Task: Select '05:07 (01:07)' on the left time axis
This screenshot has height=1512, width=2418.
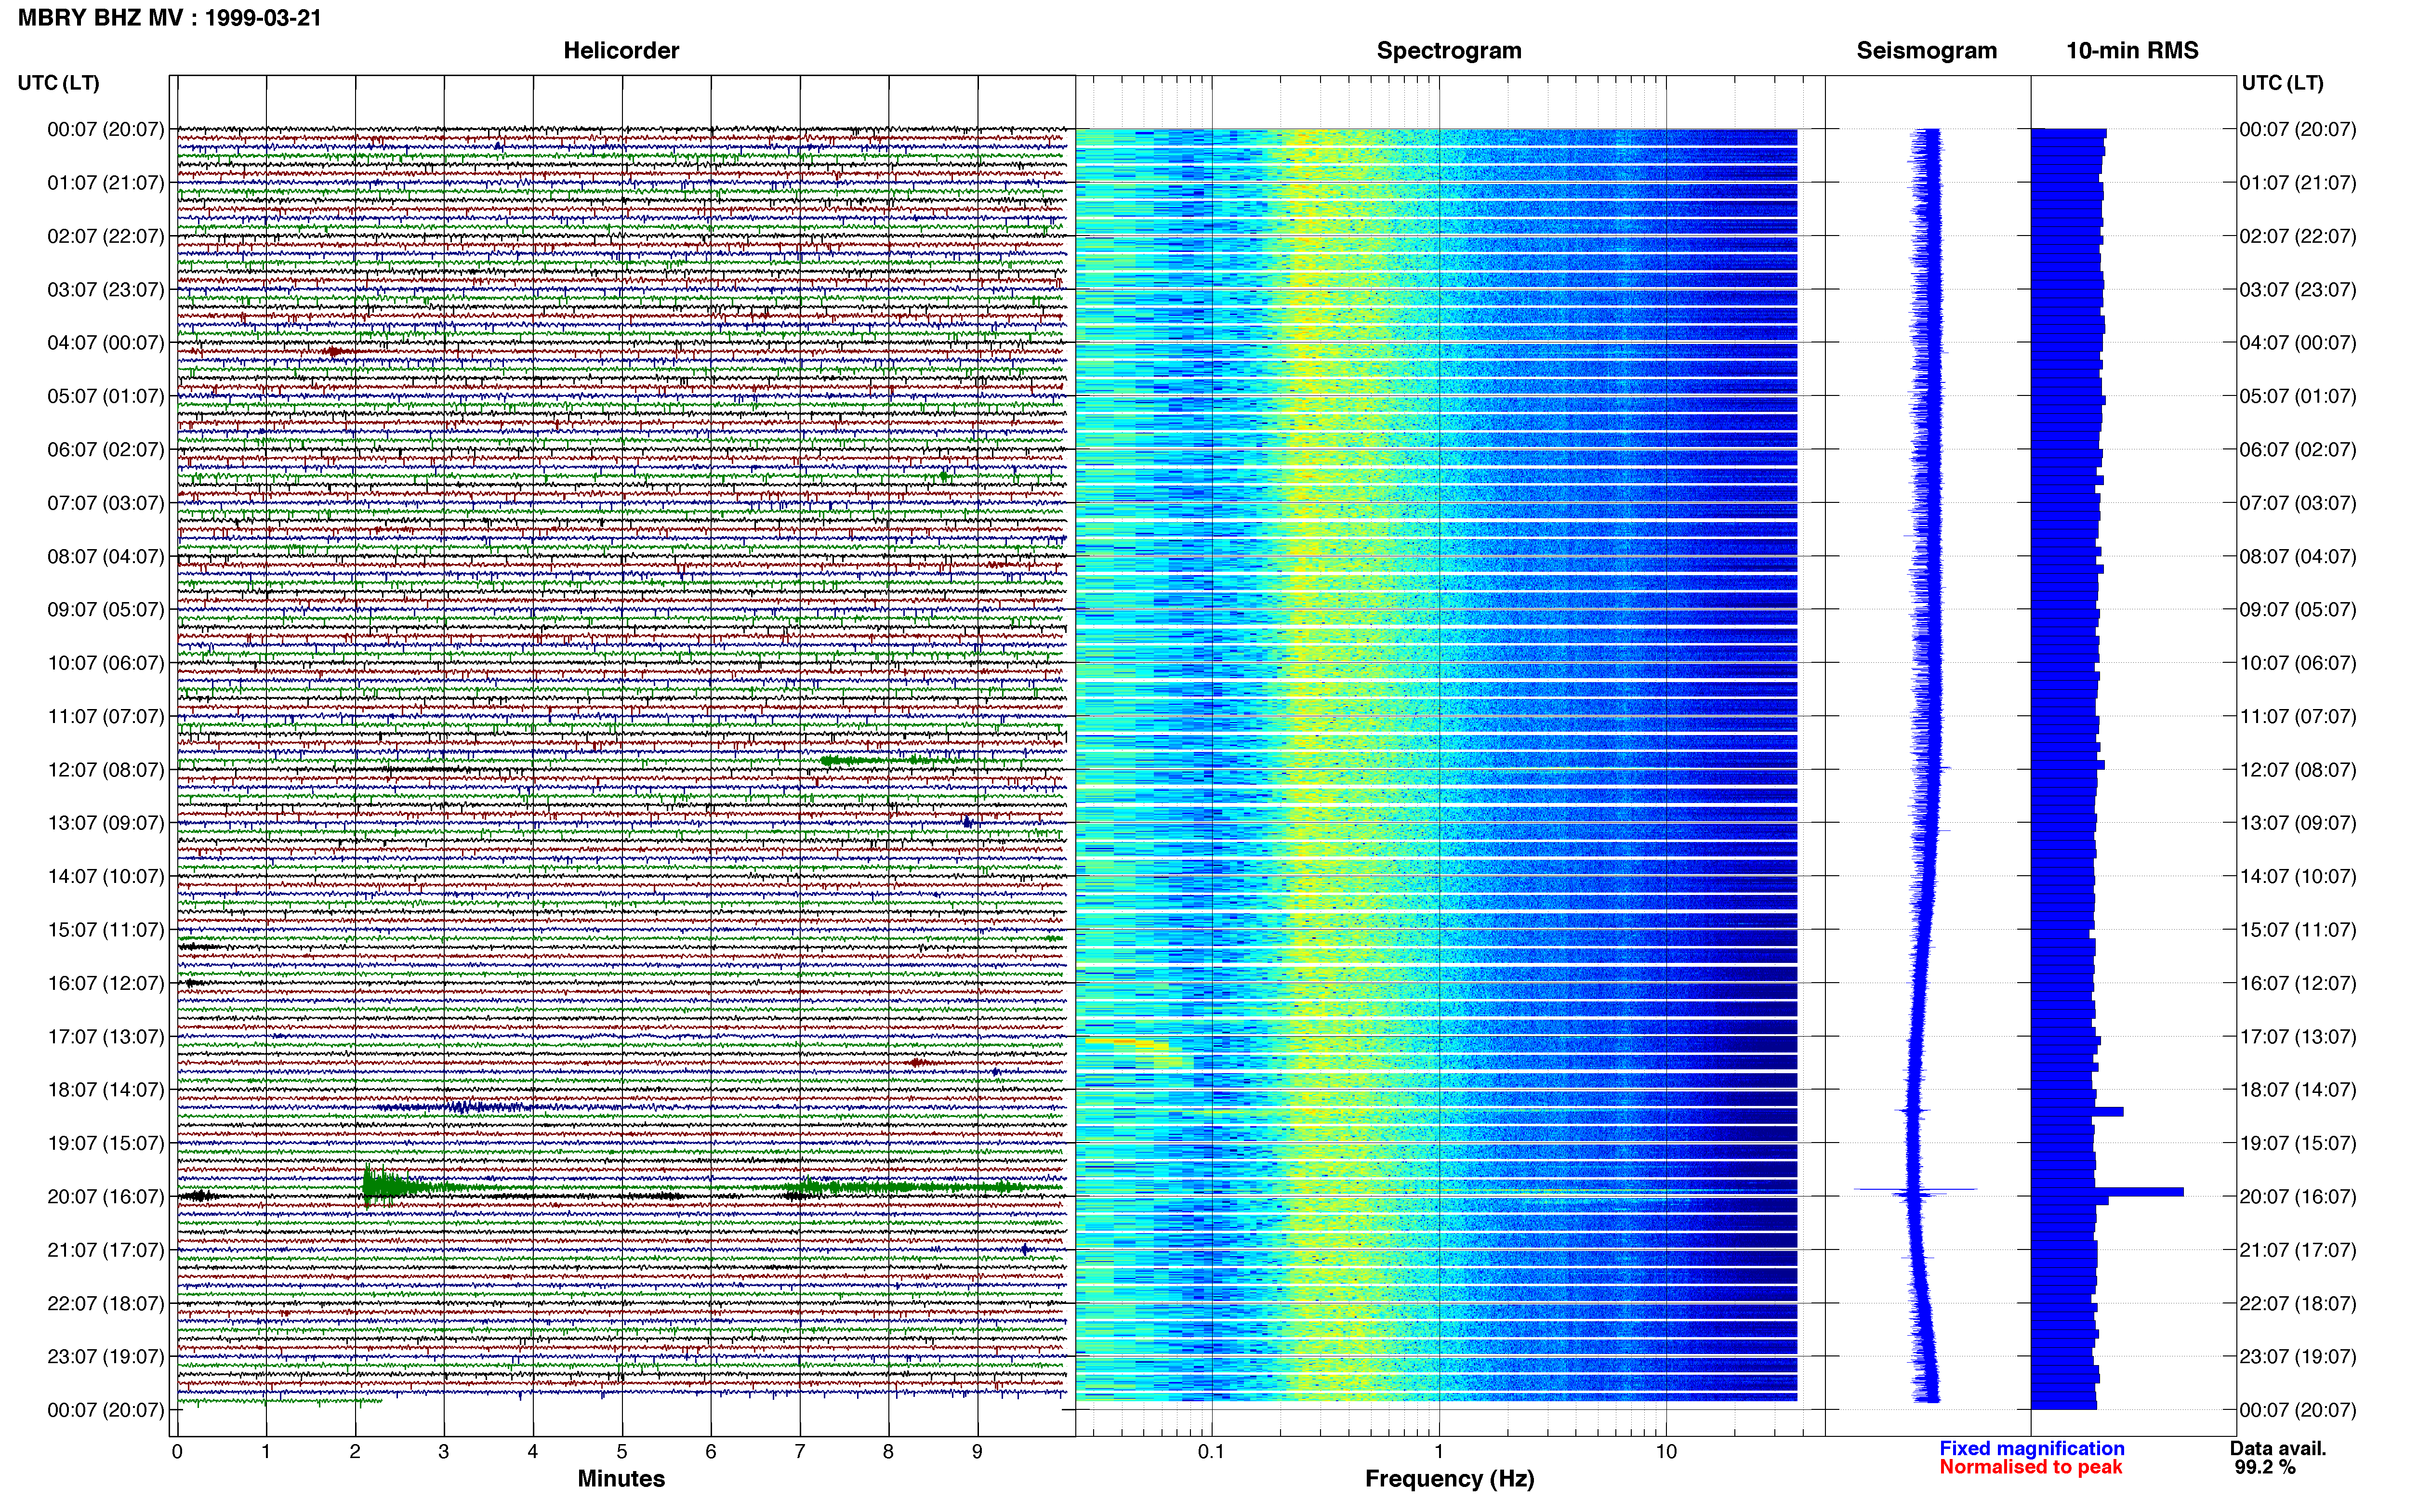Action: coord(105,396)
